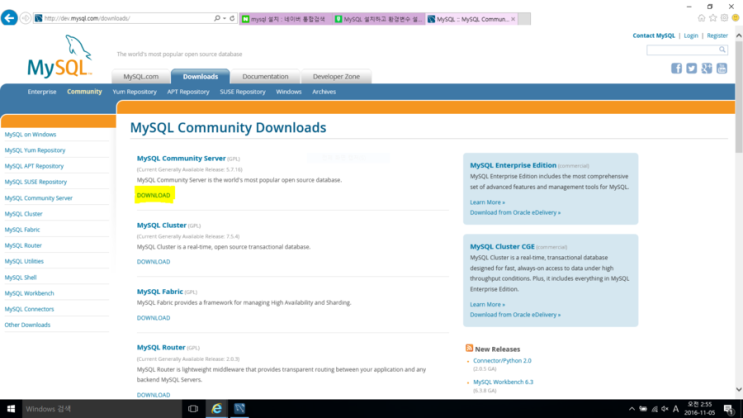Viewport: 743px width, 418px height.
Task: Click the browser back arrow button
Action: click(x=9, y=18)
